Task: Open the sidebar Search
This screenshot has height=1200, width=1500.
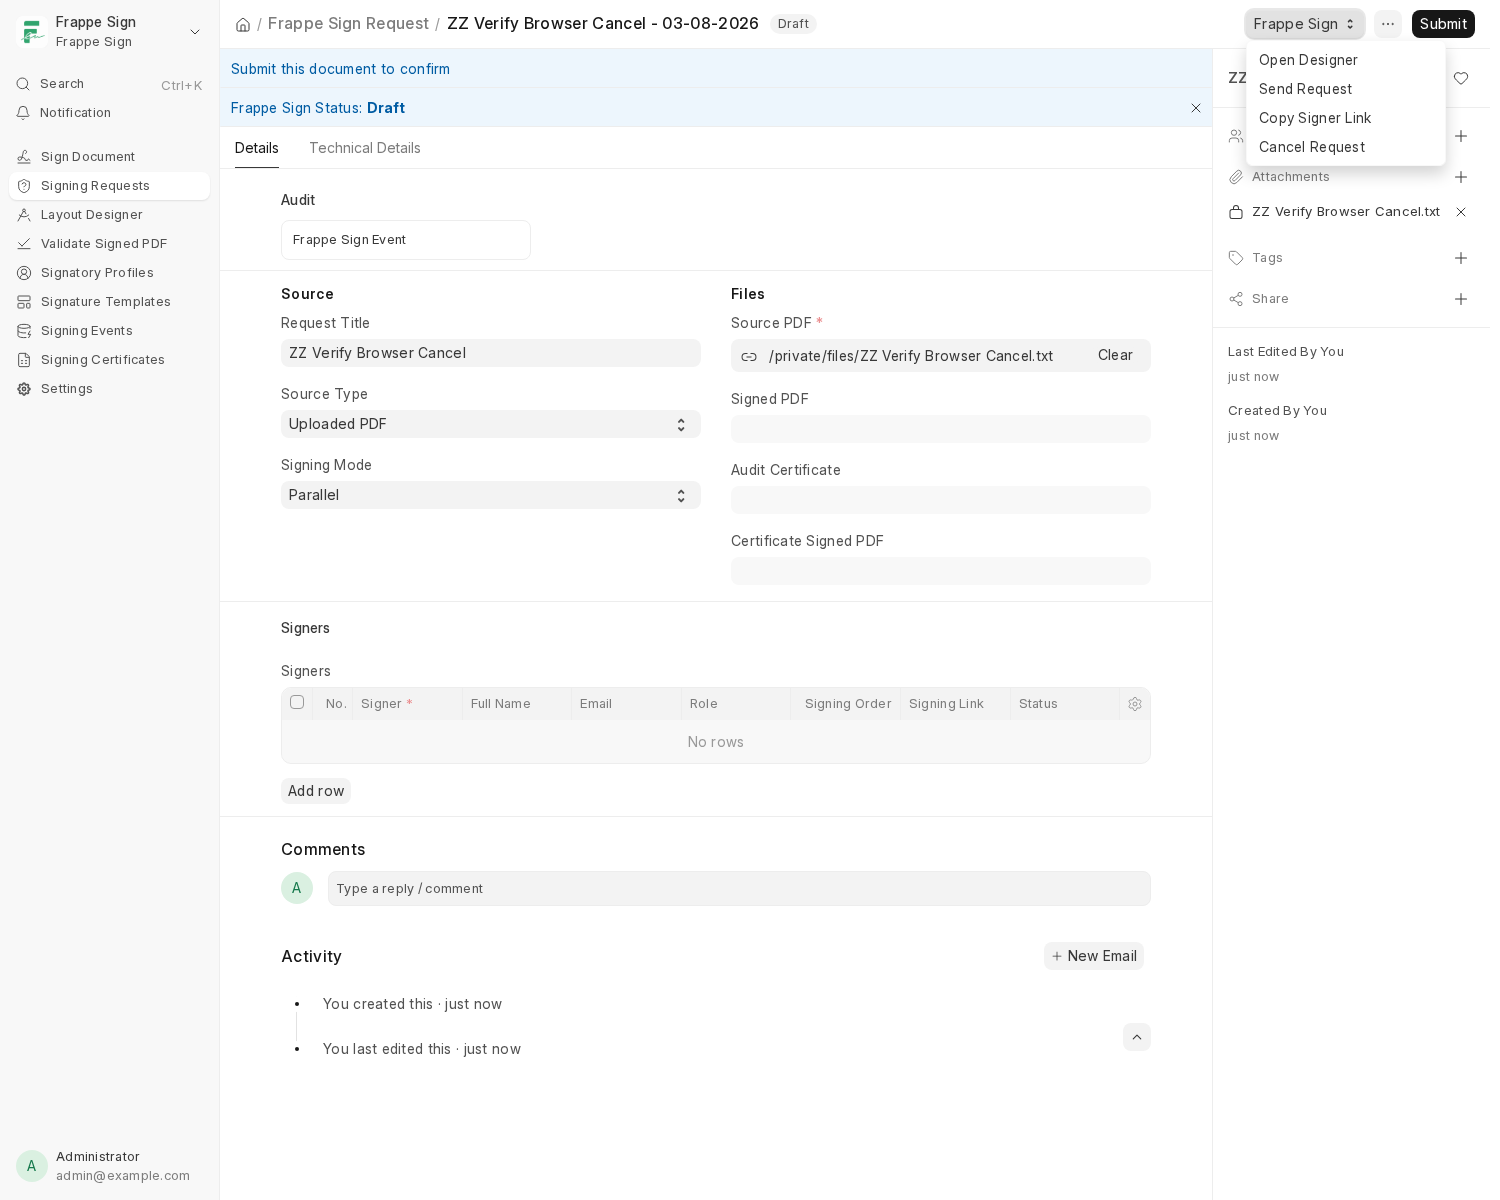Action: 110,84
